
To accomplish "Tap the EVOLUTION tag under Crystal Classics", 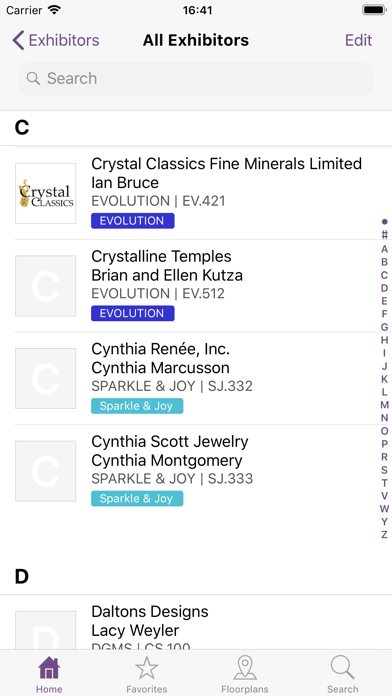I will (x=133, y=221).
